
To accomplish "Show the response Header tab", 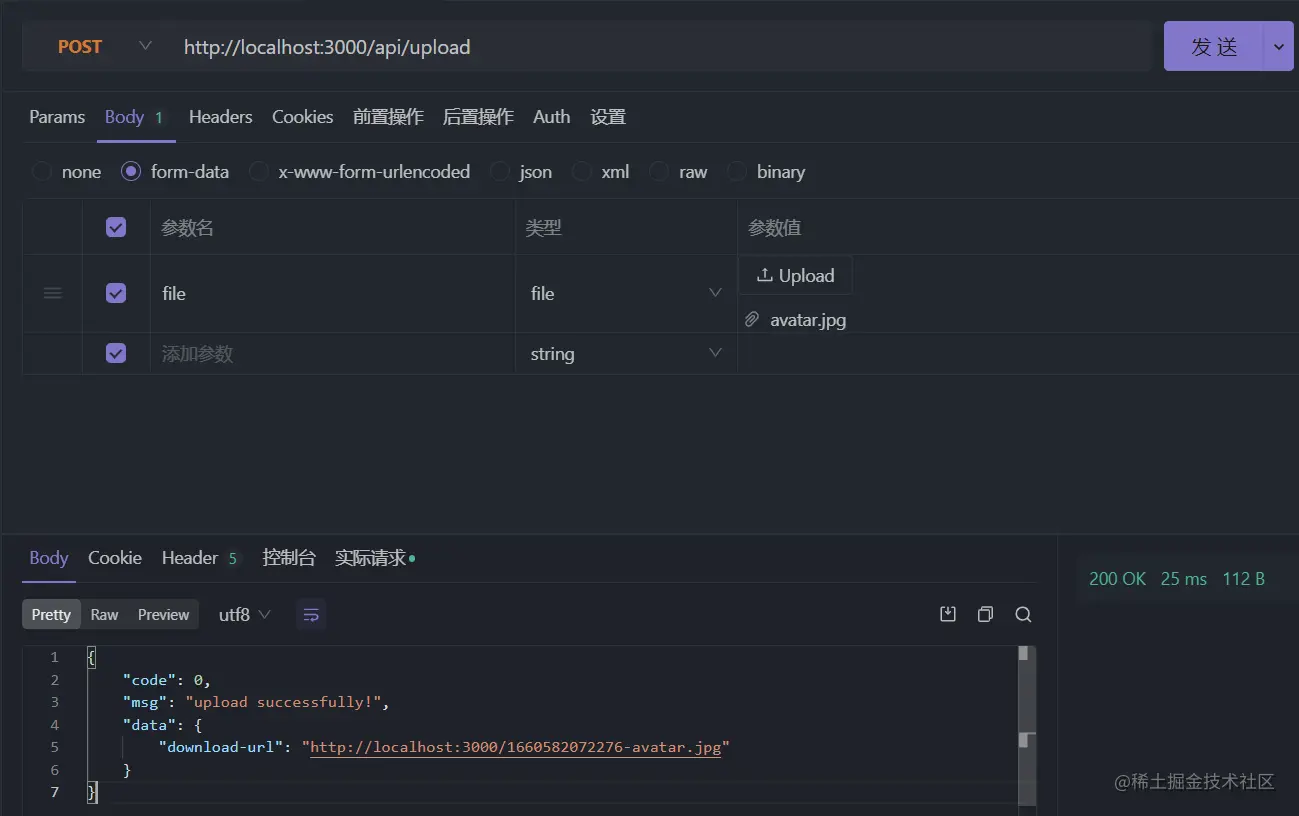I will point(201,558).
